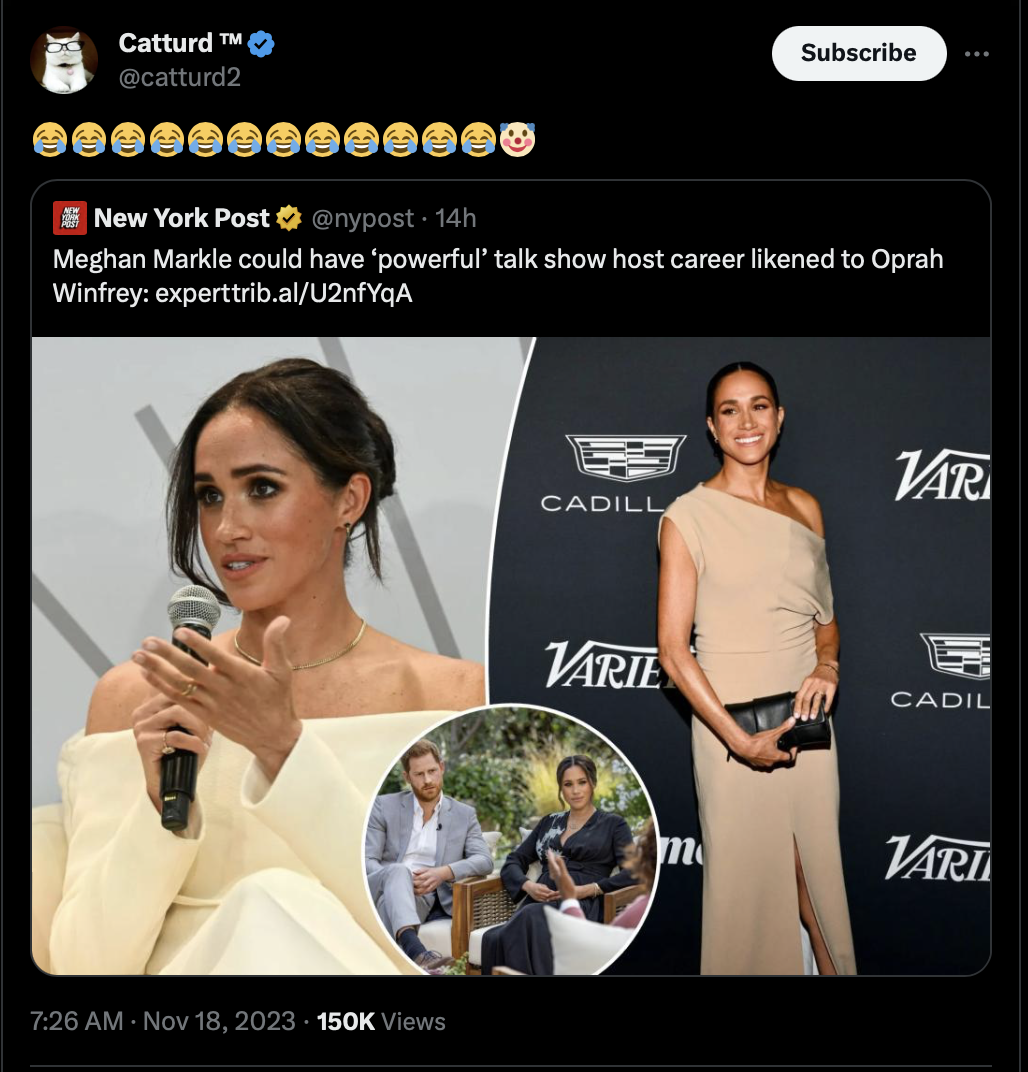The image size is (1028, 1072).
Task: Click the last laughing-crying emoji before clown
Action: [478, 139]
